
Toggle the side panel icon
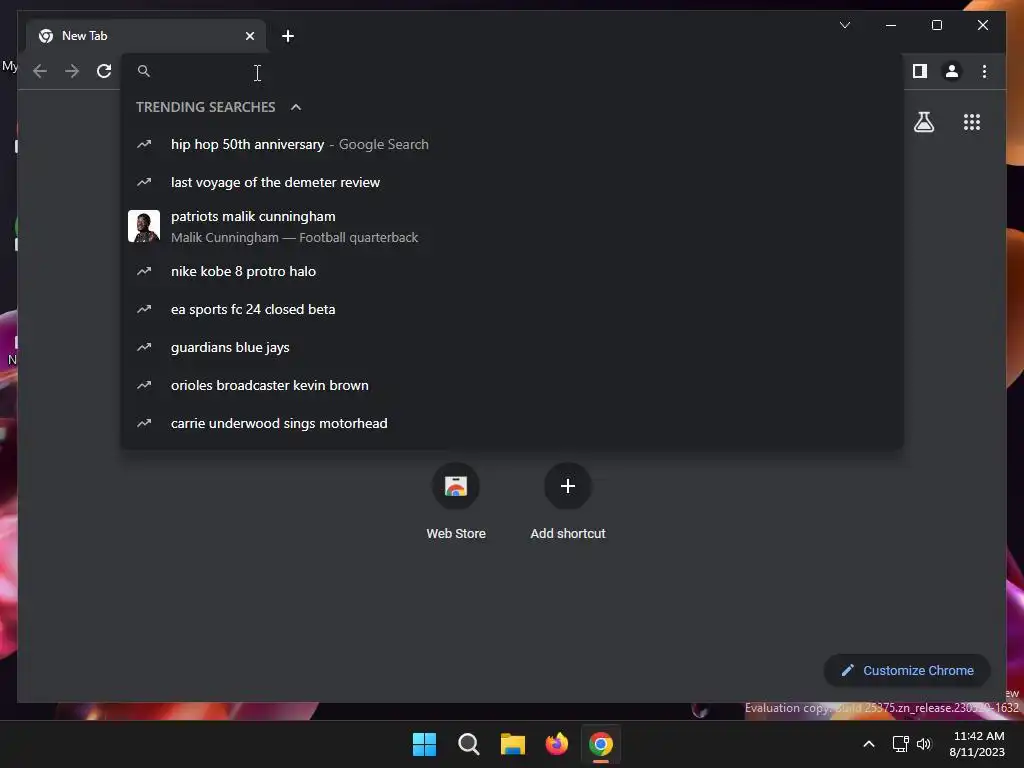point(920,71)
